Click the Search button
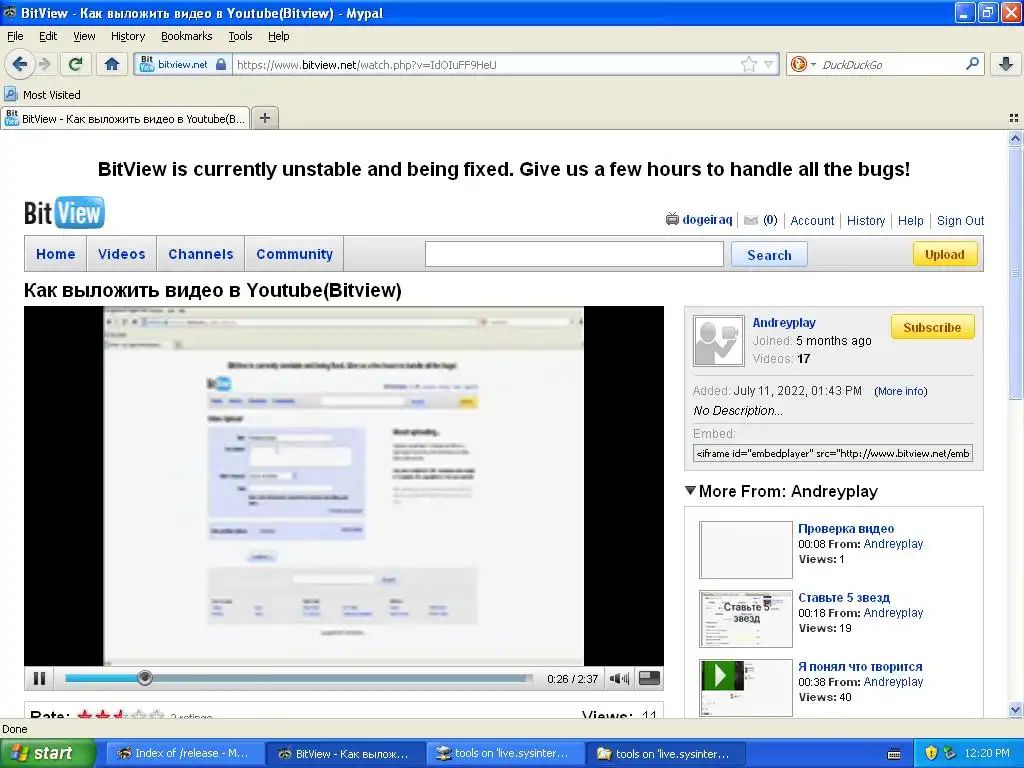 tap(769, 255)
